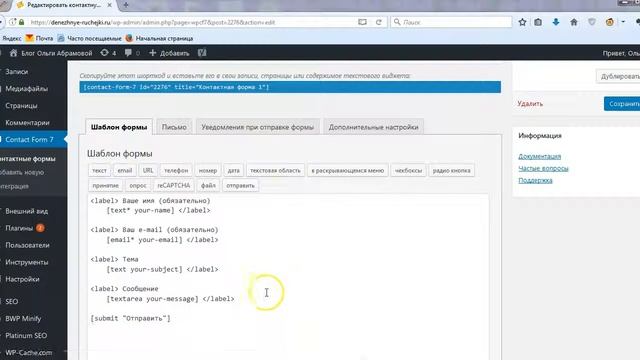Click the shield icon in browser toolbar
The height and width of the screenshot is (360, 640).
click(x=591, y=22)
